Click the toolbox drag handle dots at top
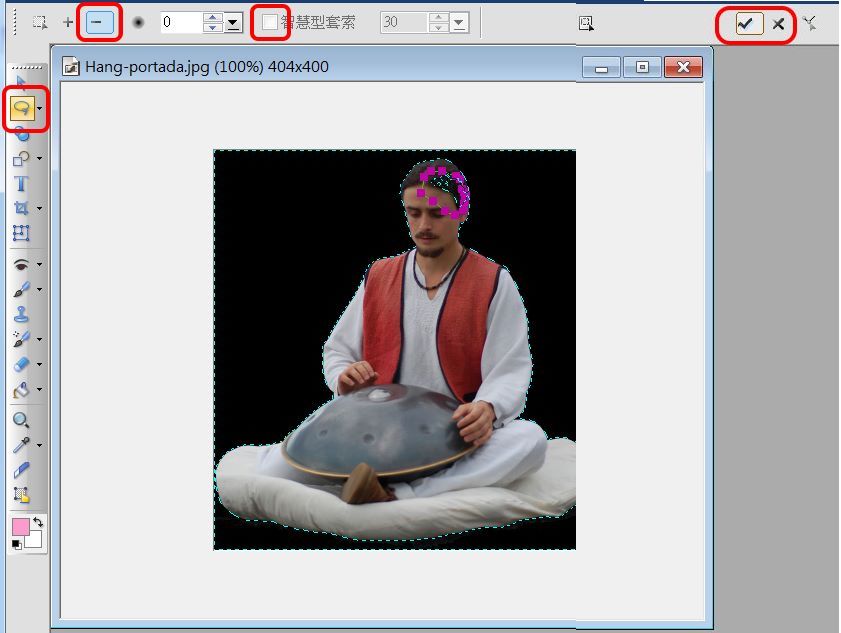 coord(27,68)
